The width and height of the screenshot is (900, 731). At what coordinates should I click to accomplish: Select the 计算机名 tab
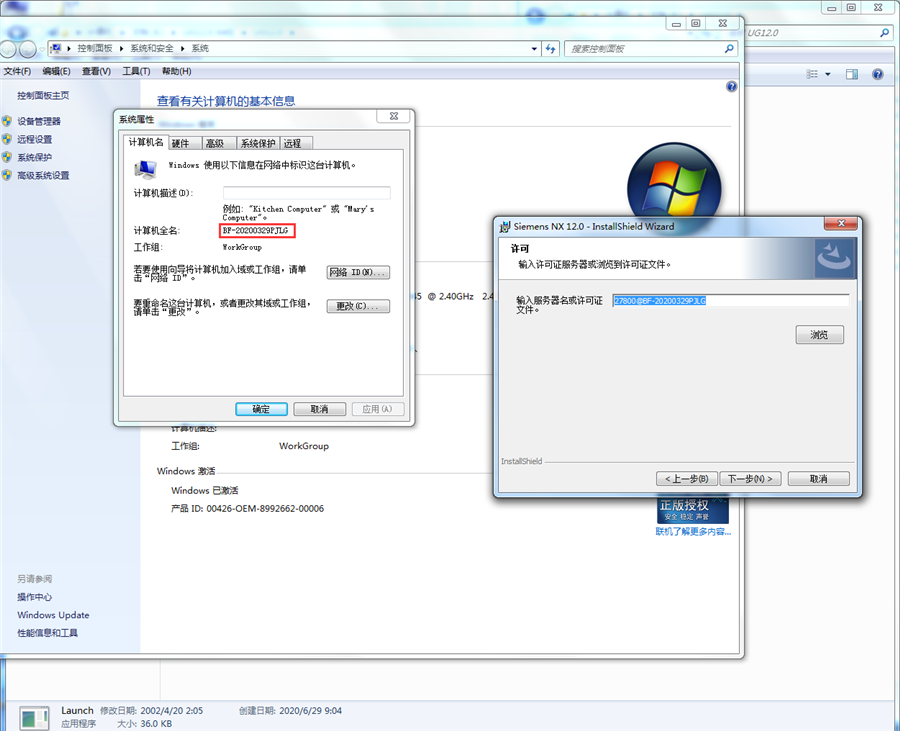[146, 142]
